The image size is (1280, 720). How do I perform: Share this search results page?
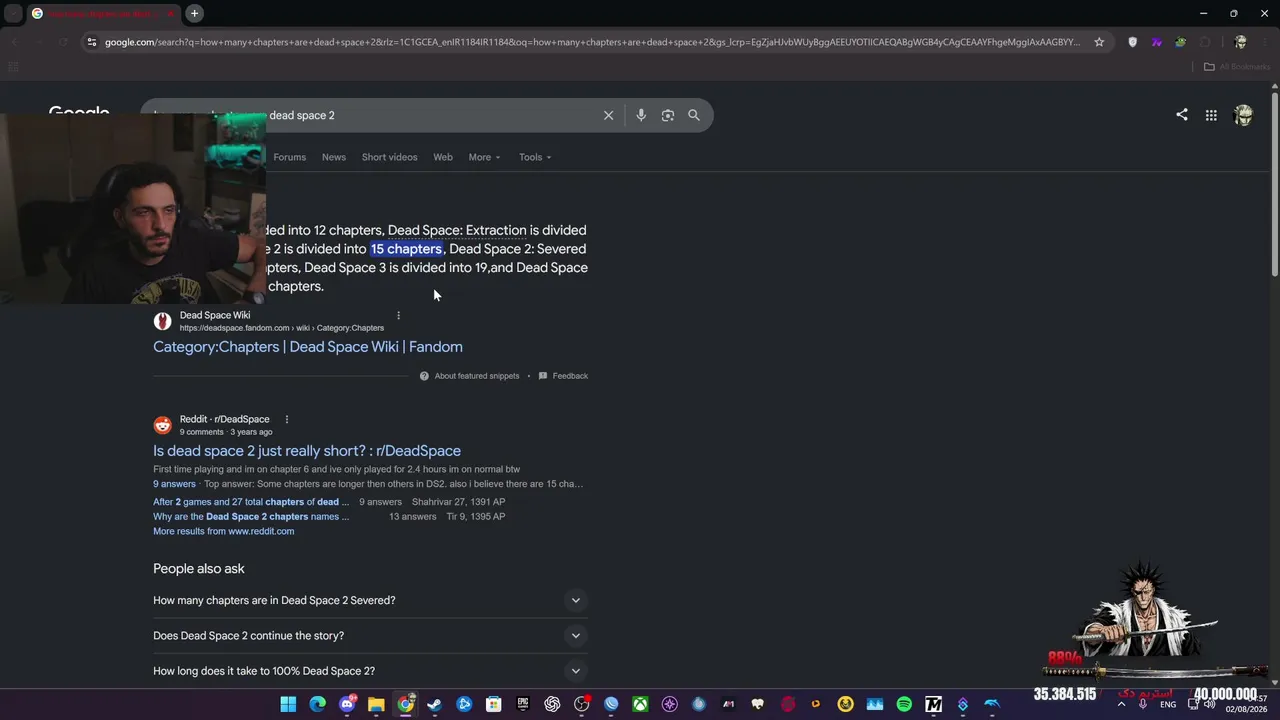(1182, 115)
